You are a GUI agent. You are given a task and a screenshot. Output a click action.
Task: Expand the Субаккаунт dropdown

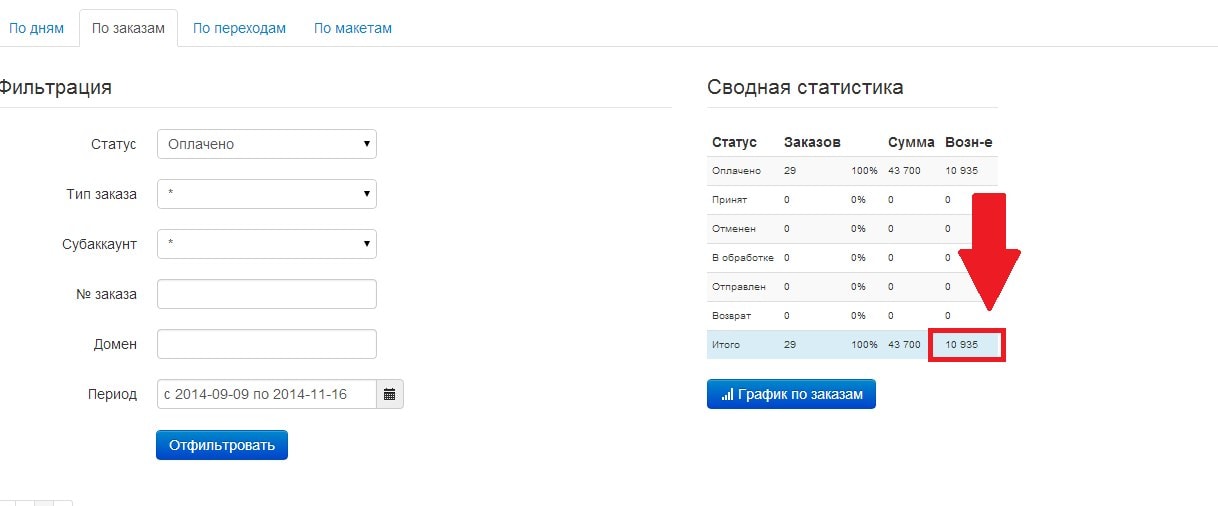point(267,243)
